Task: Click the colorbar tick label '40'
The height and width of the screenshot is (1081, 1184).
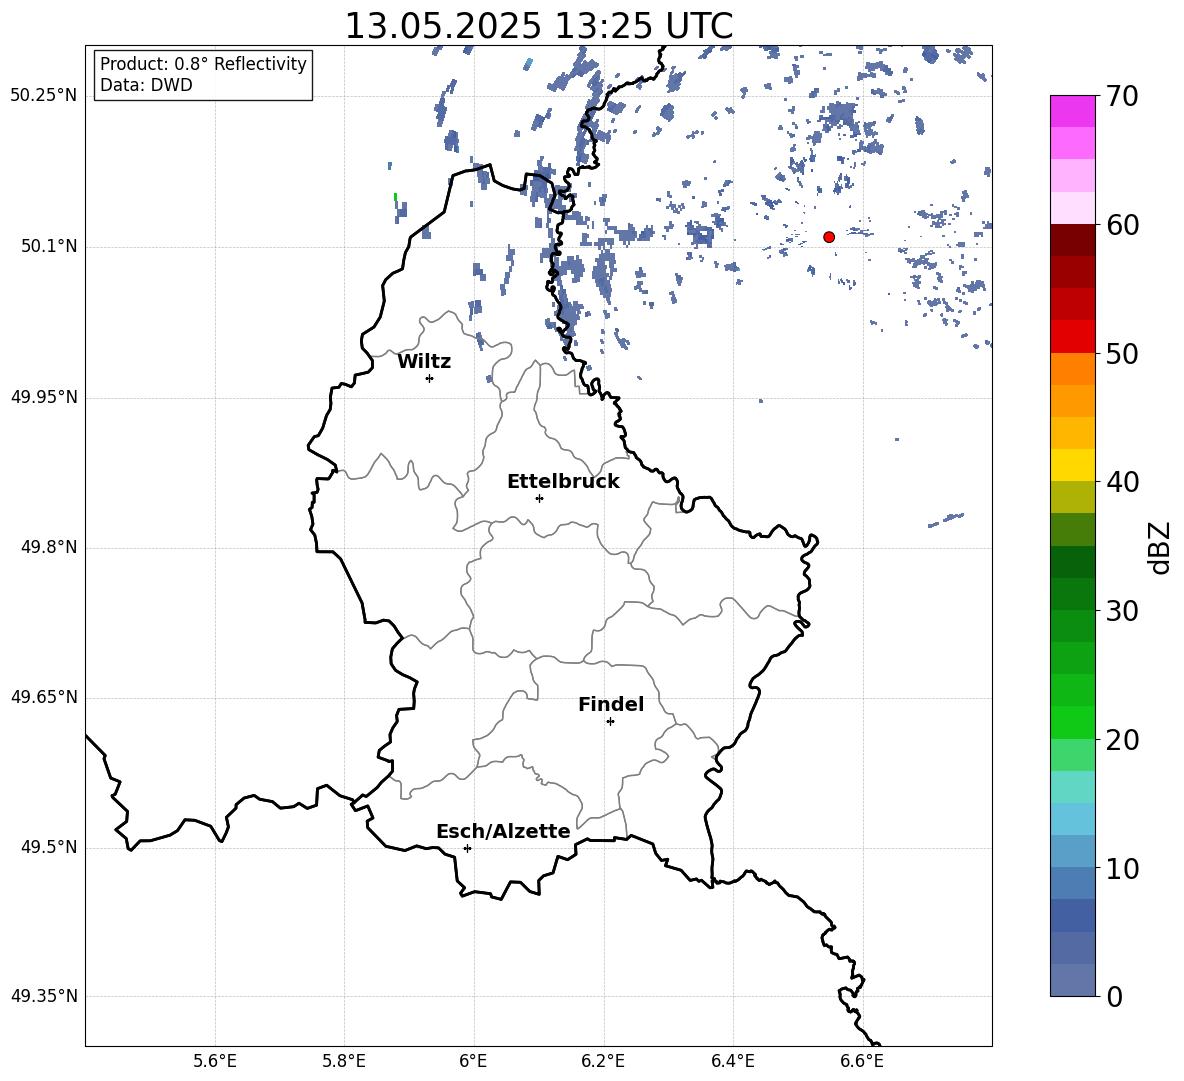Action: pyautogui.click(x=1122, y=482)
